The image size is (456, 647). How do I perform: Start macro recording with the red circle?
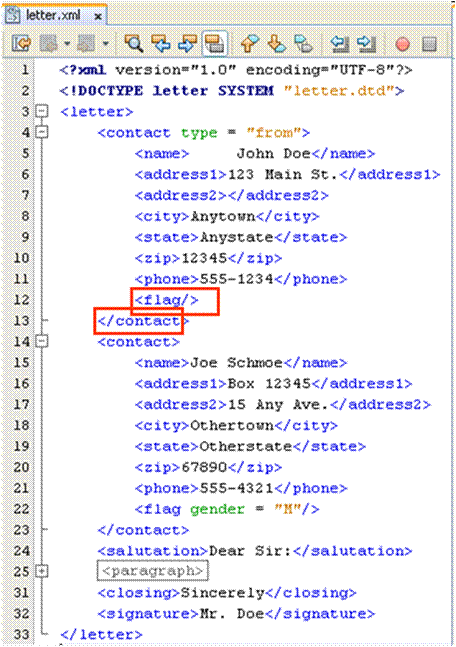pyautogui.click(x=402, y=43)
